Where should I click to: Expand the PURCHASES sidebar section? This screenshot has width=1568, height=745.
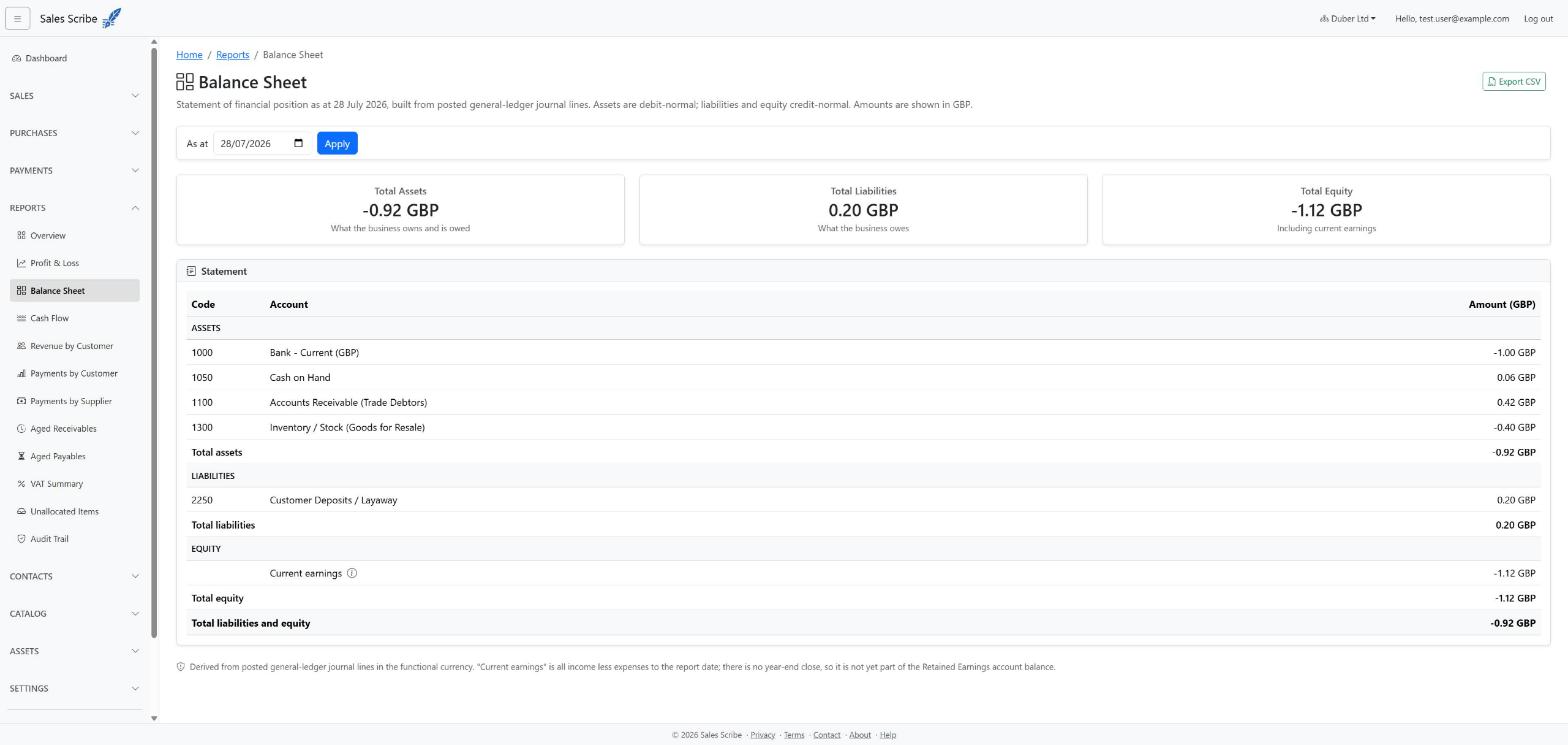pyautogui.click(x=74, y=133)
